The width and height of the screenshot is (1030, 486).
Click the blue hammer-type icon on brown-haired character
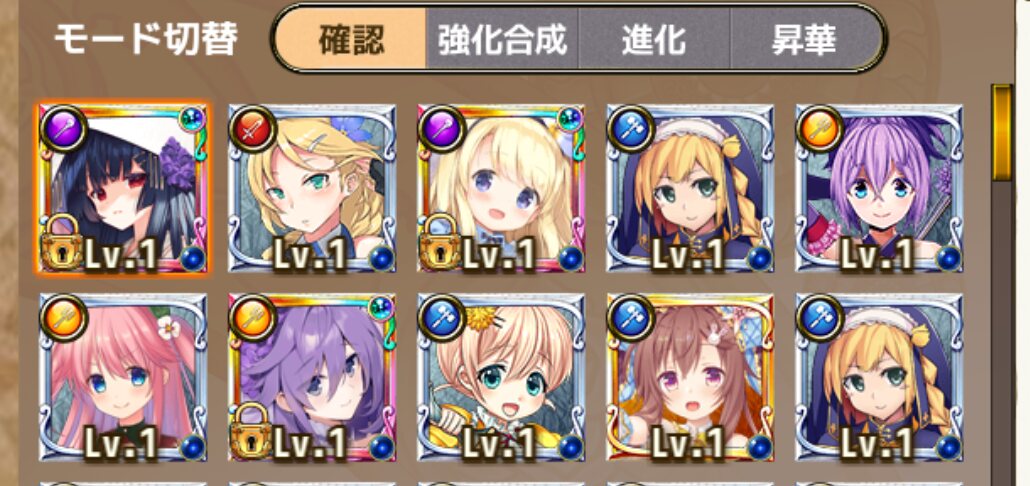631,318
